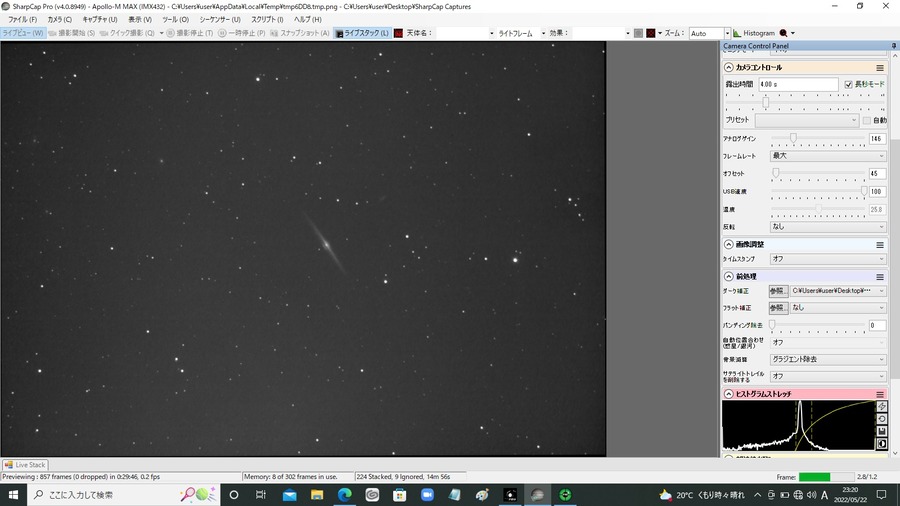This screenshot has width=900, height=506.
Task: Switch to Live View mode (ライブビュー)
Action: pos(23,33)
